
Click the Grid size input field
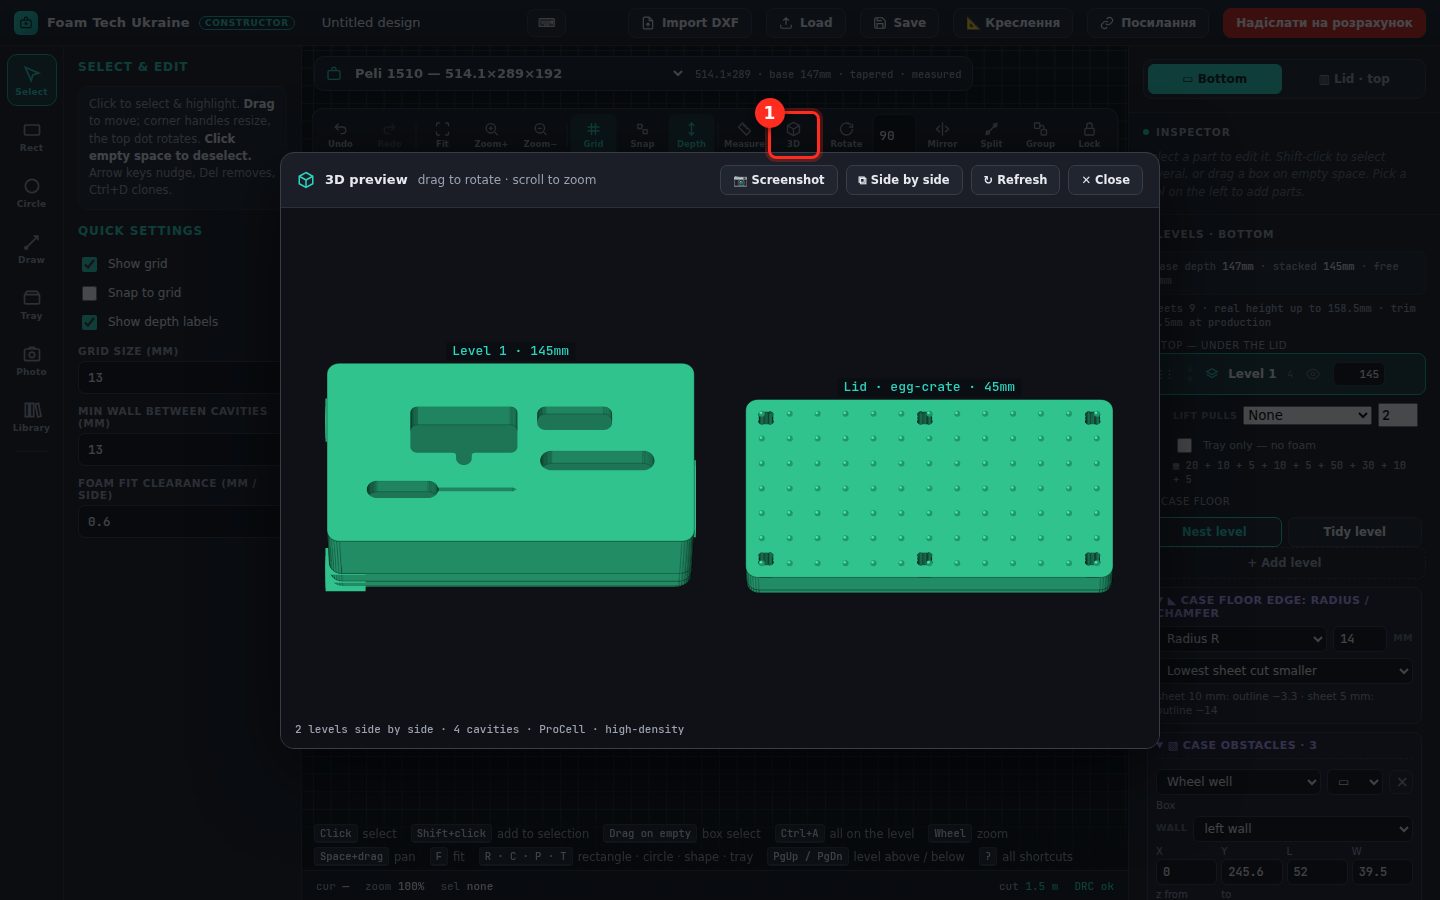[179, 378]
